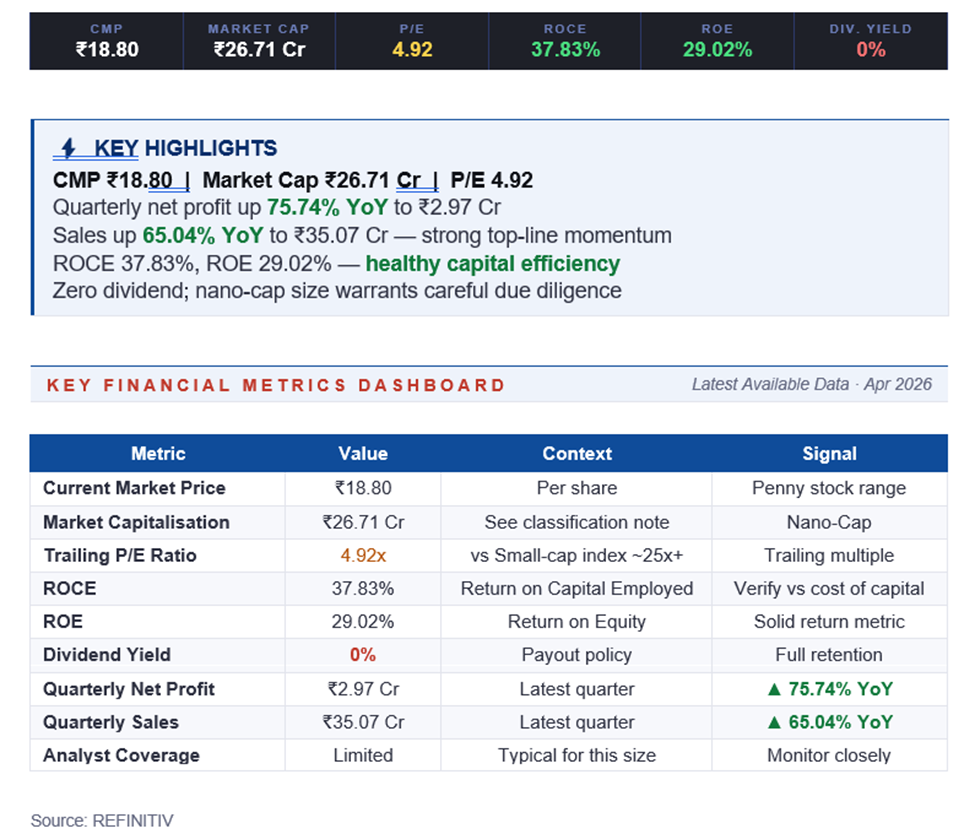The image size is (975, 834).
Task: Select the CMP ₹18.80 tile in the top bar
Action: pyautogui.click(x=107, y=41)
